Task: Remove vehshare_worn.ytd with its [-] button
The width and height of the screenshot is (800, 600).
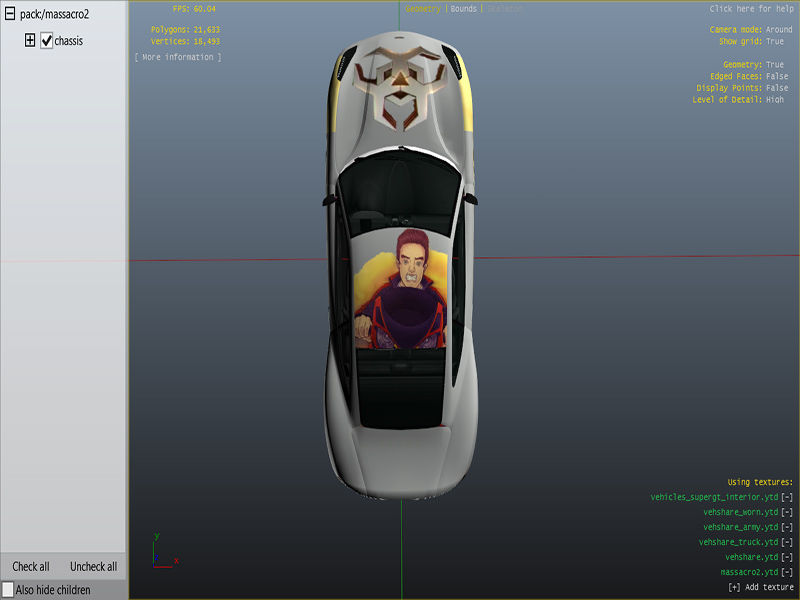Action: [787, 512]
